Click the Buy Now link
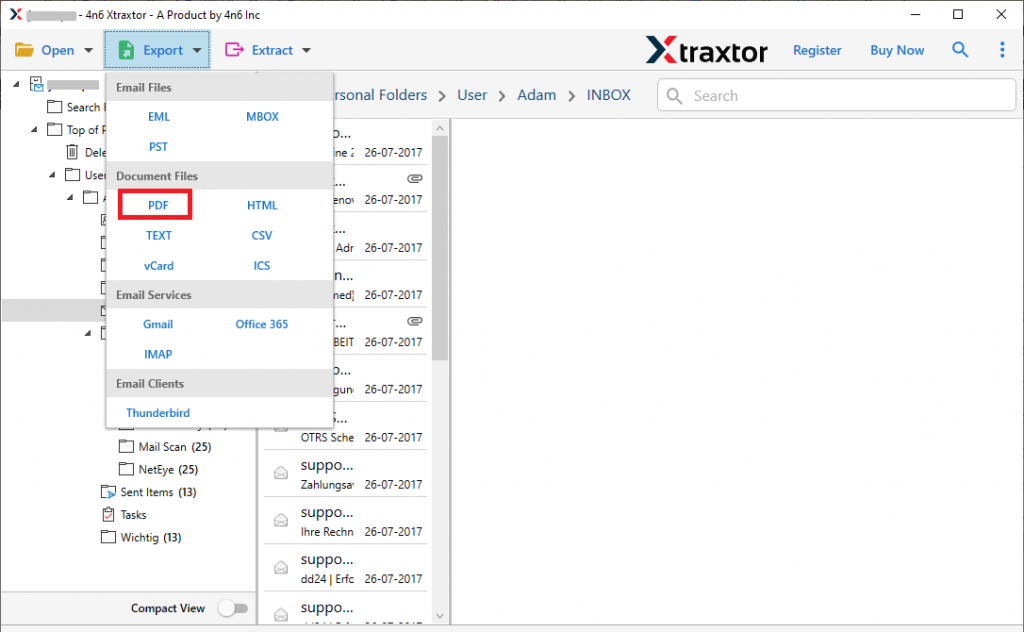 click(x=897, y=50)
